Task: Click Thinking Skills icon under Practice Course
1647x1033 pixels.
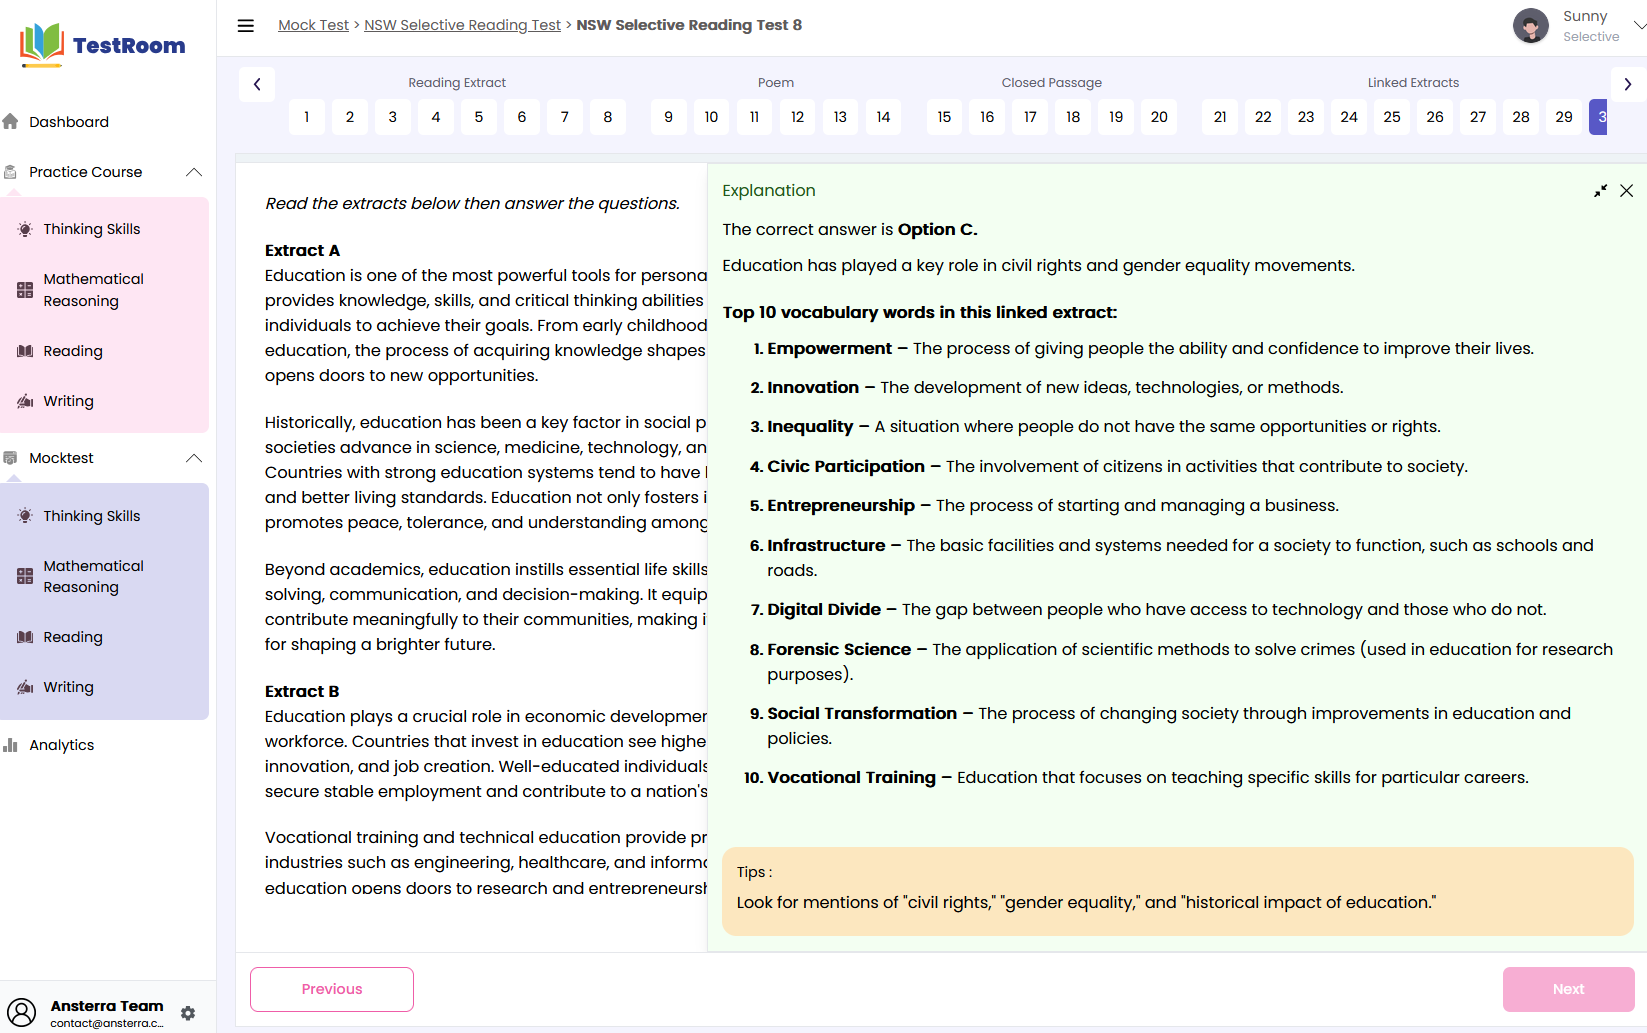Action: coord(25,229)
